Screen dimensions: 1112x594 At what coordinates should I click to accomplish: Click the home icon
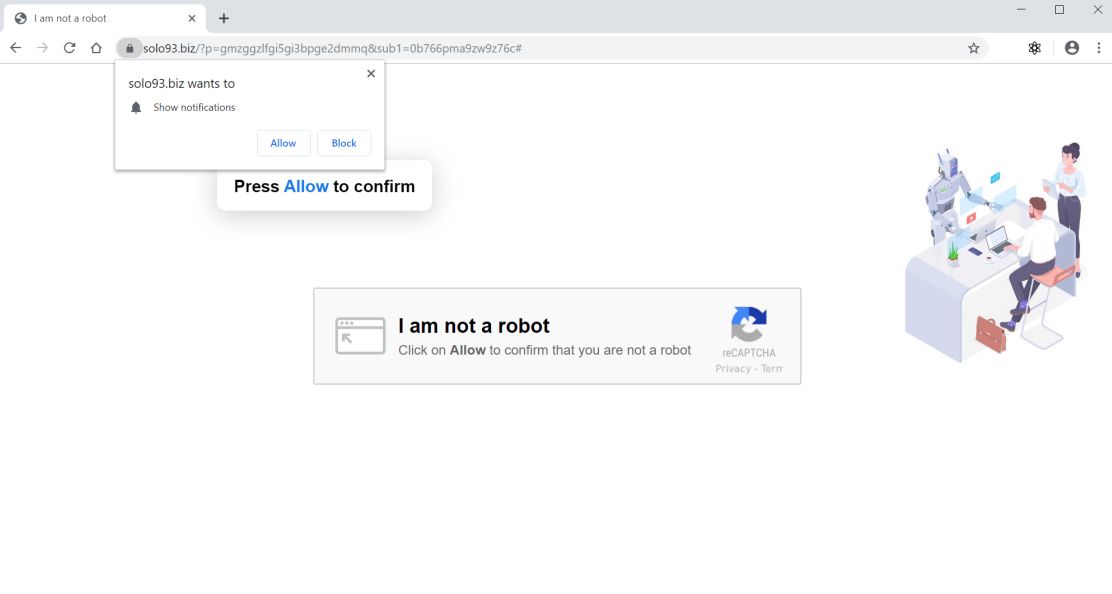(x=95, y=47)
